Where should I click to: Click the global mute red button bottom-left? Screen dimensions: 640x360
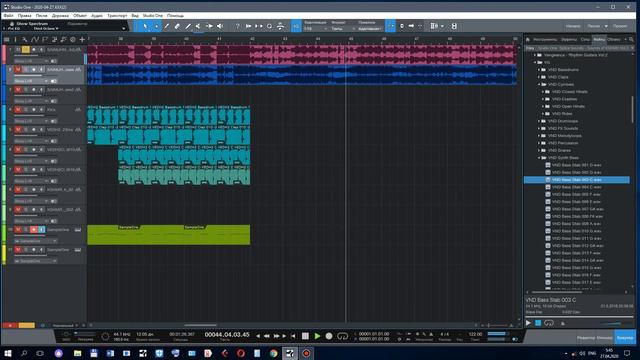coord(10,325)
